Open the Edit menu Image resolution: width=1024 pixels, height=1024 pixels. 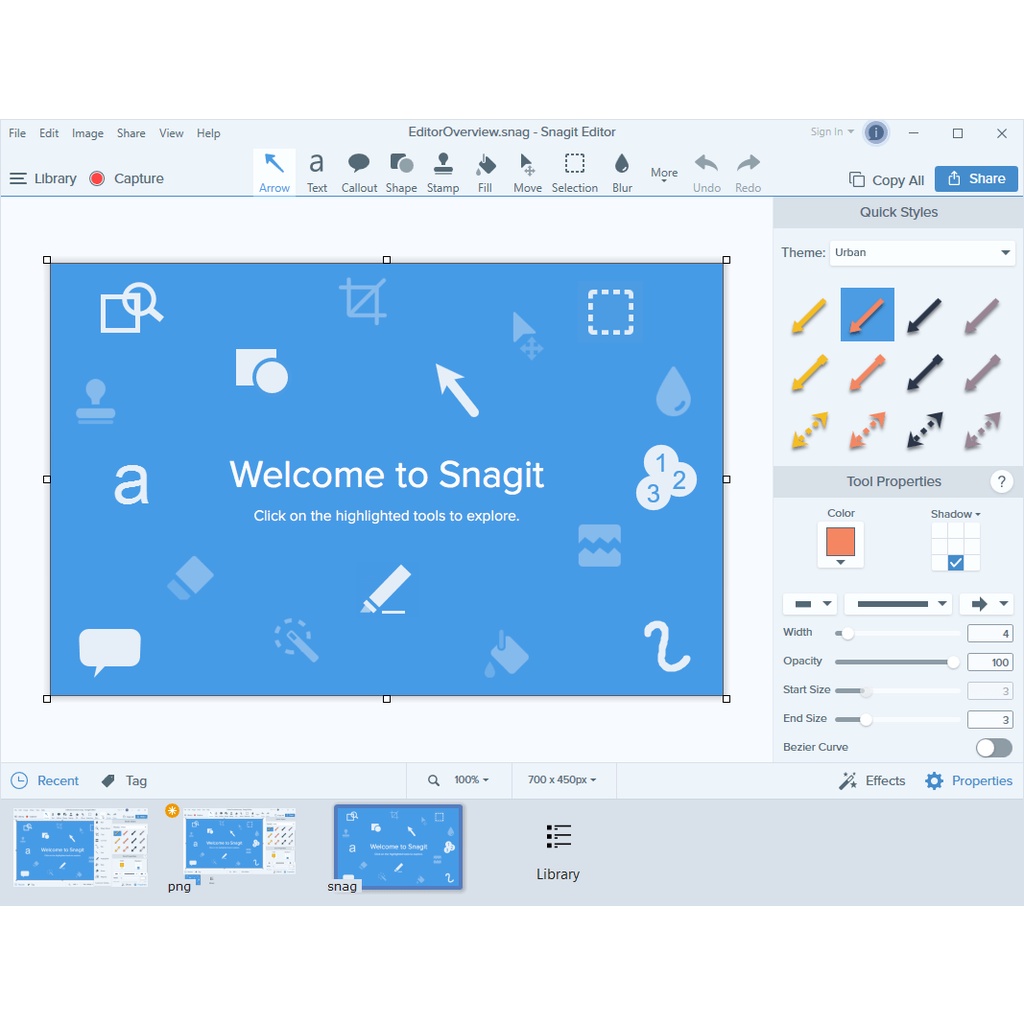(49, 133)
